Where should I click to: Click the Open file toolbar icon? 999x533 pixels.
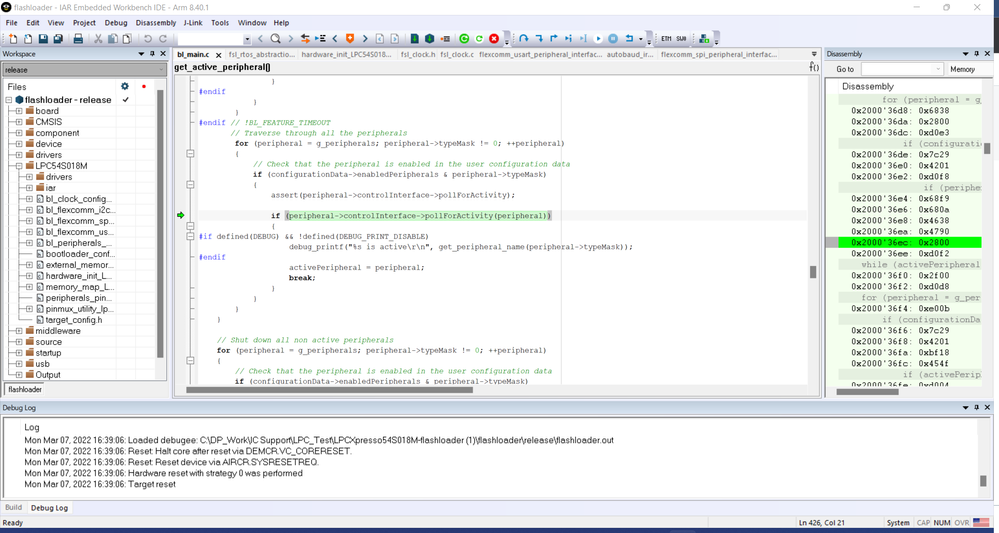point(27,39)
